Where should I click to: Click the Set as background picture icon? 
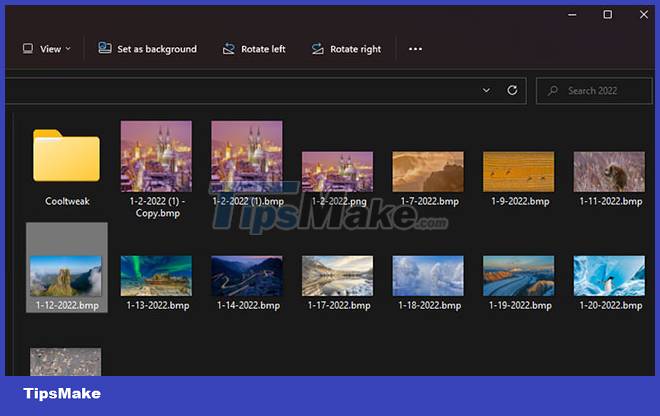point(105,48)
